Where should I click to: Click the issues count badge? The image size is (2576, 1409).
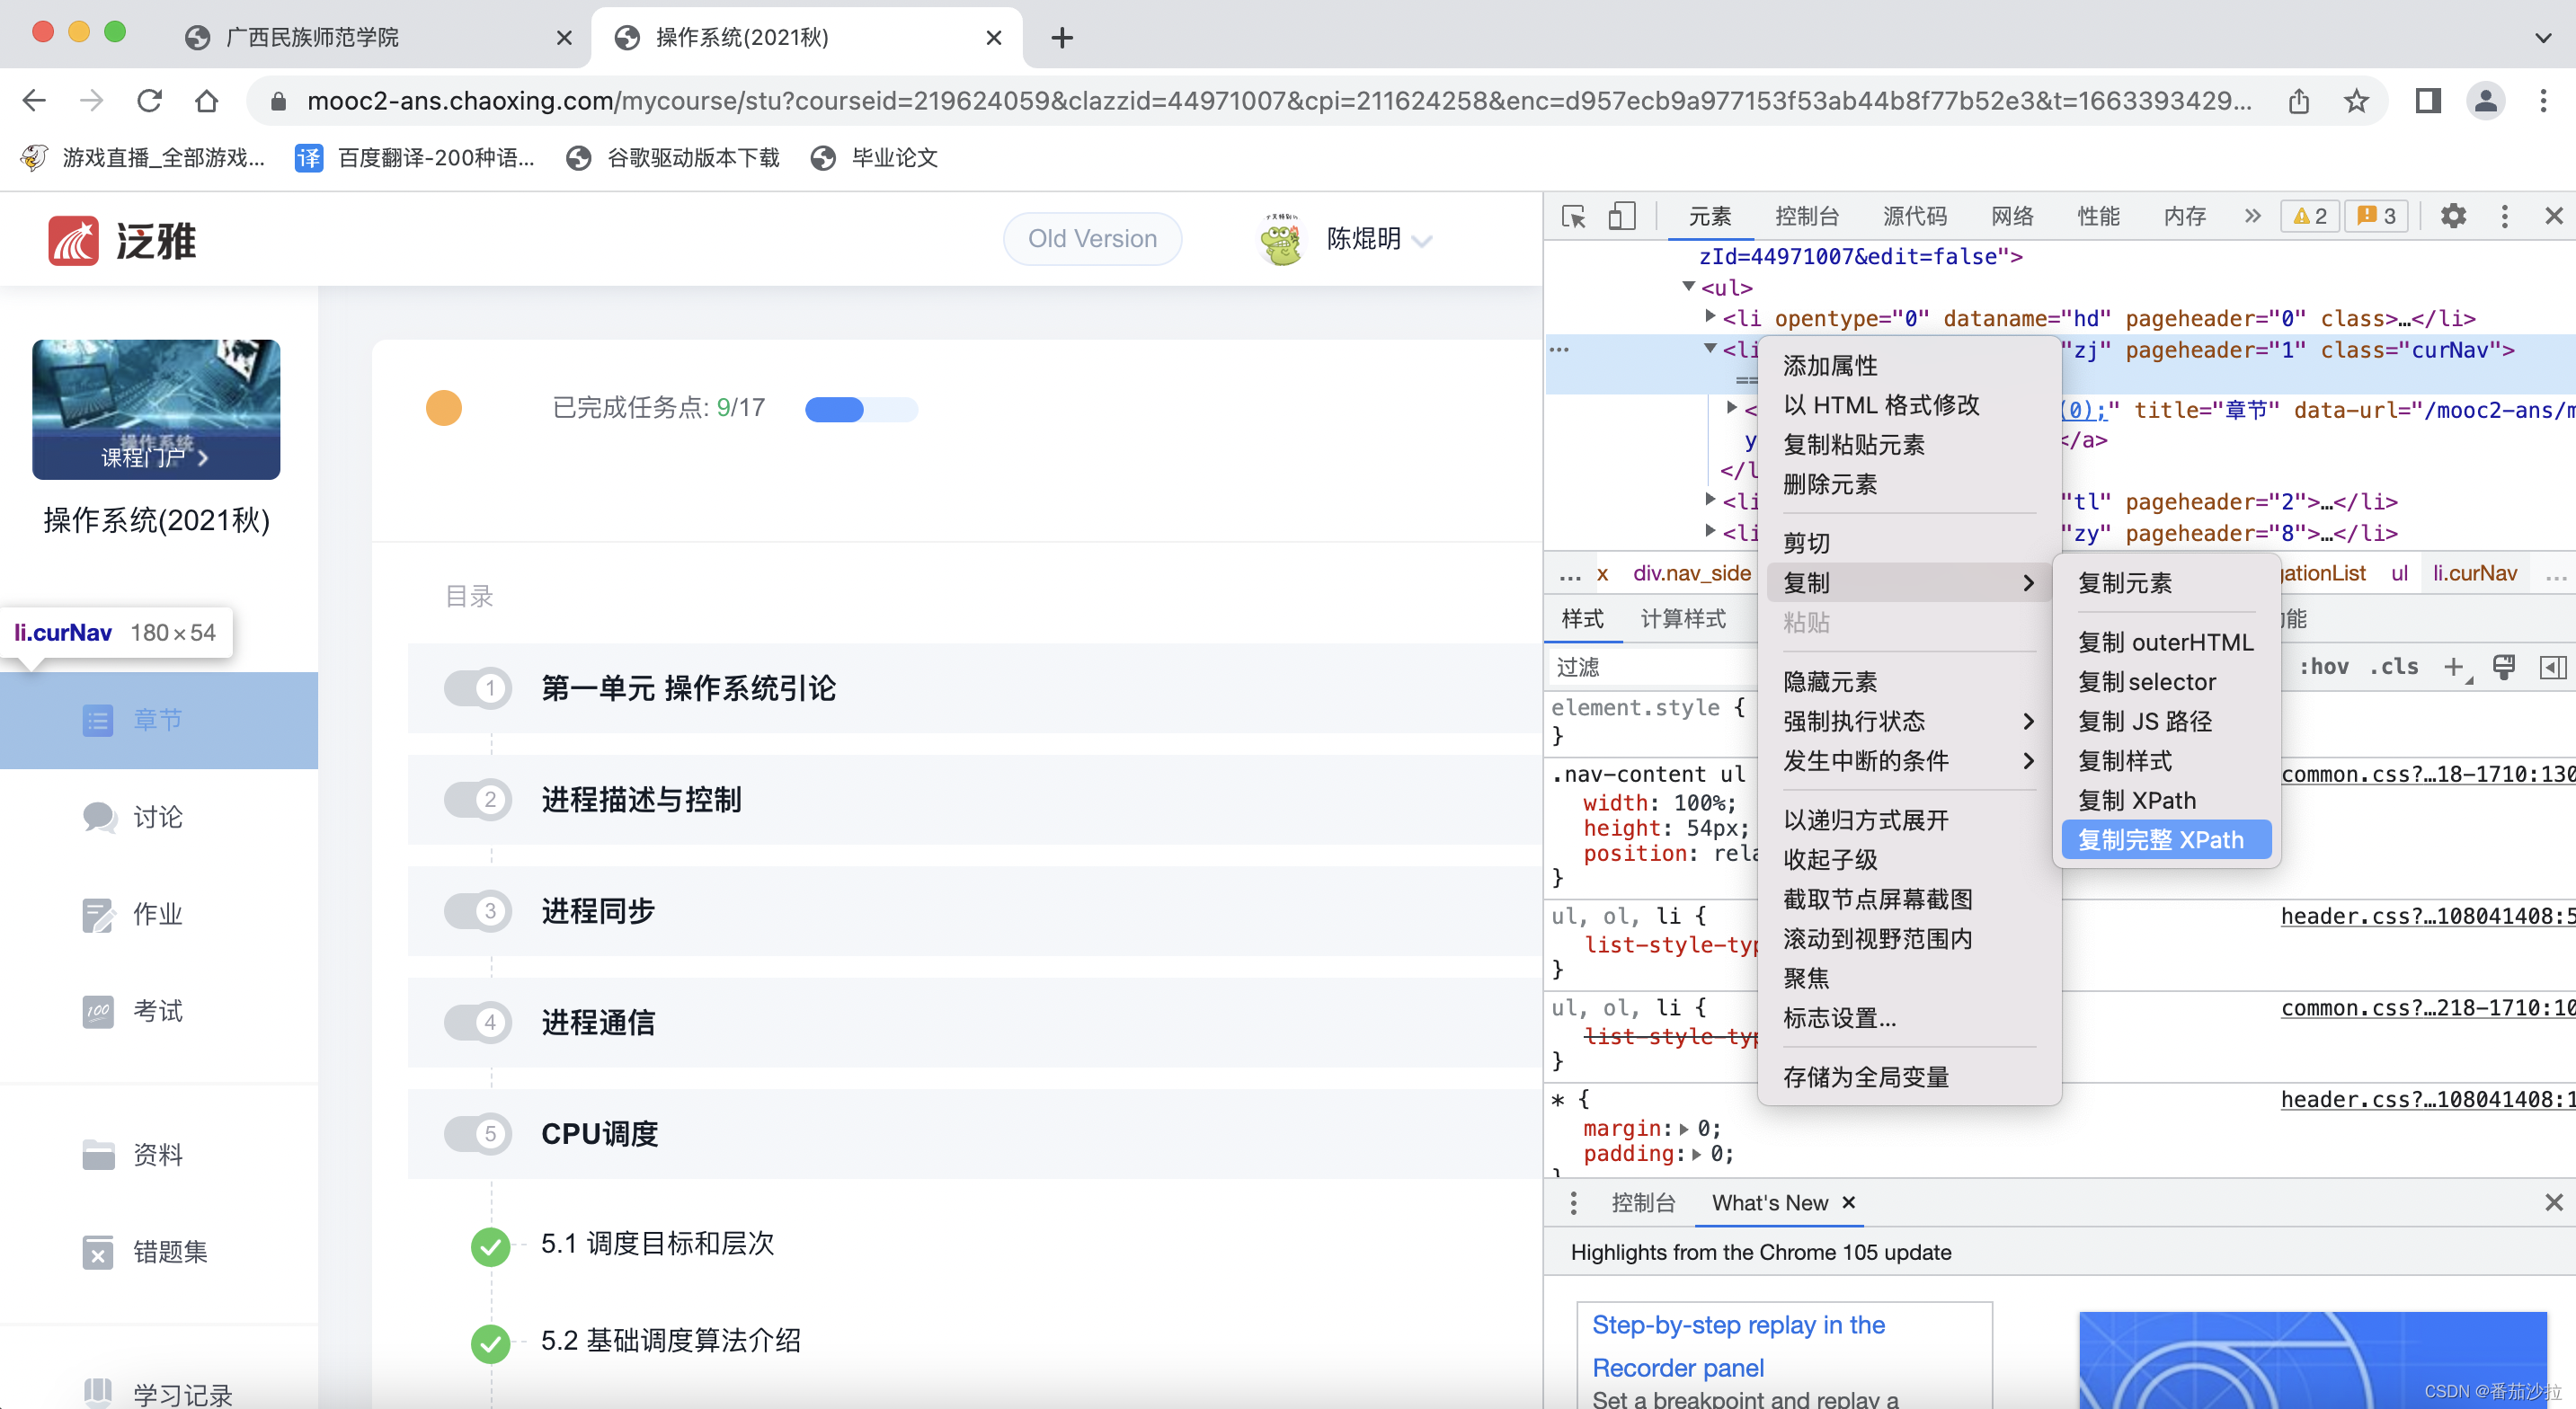(2376, 216)
